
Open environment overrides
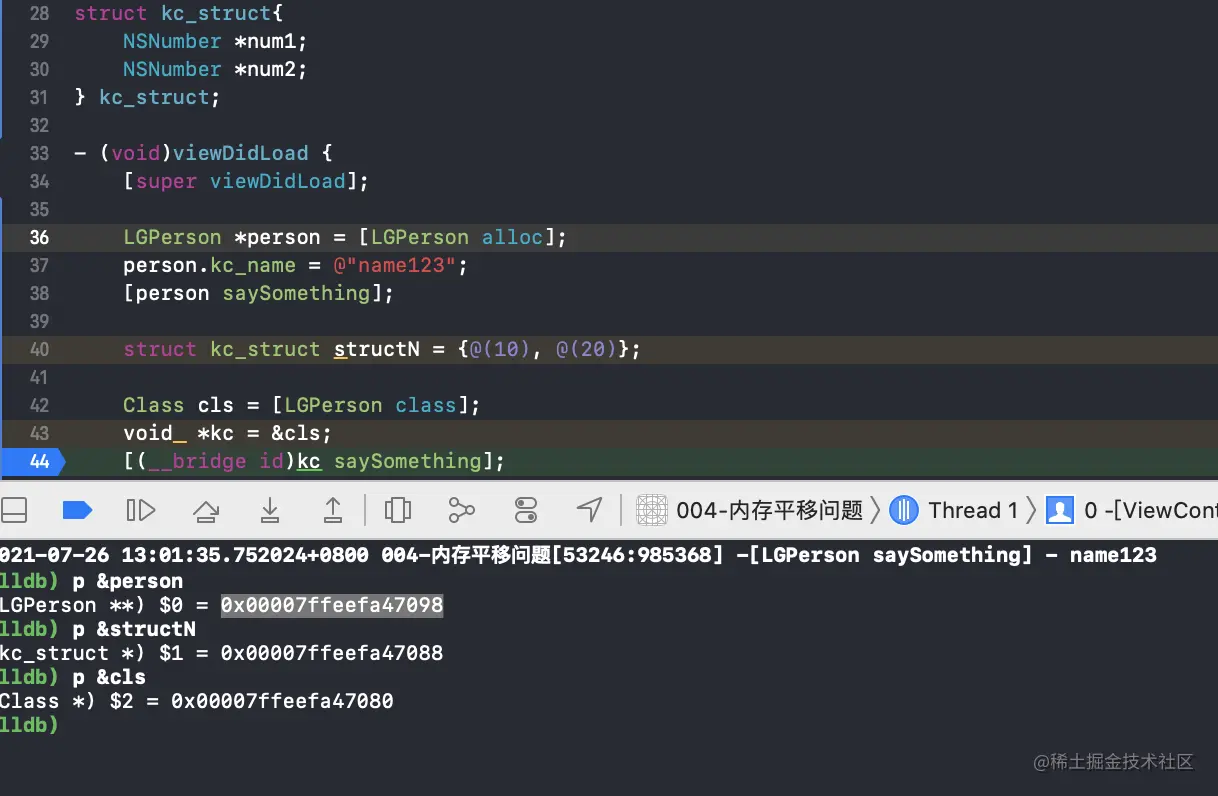coord(525,510)
